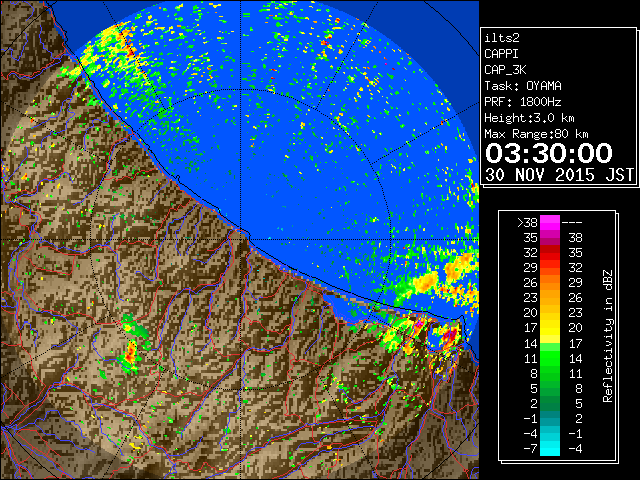Click the '---' top-right legend value
The image size is (640, 480).
[x=572, y=222]
